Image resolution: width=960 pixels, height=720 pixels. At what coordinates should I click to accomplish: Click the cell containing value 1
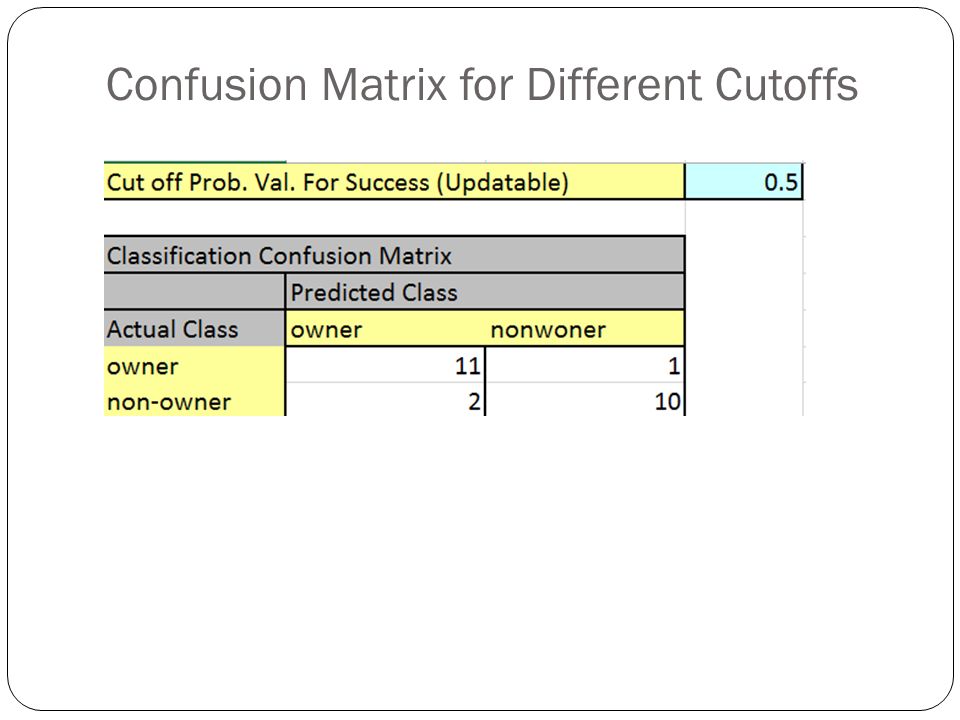[585, 366]
